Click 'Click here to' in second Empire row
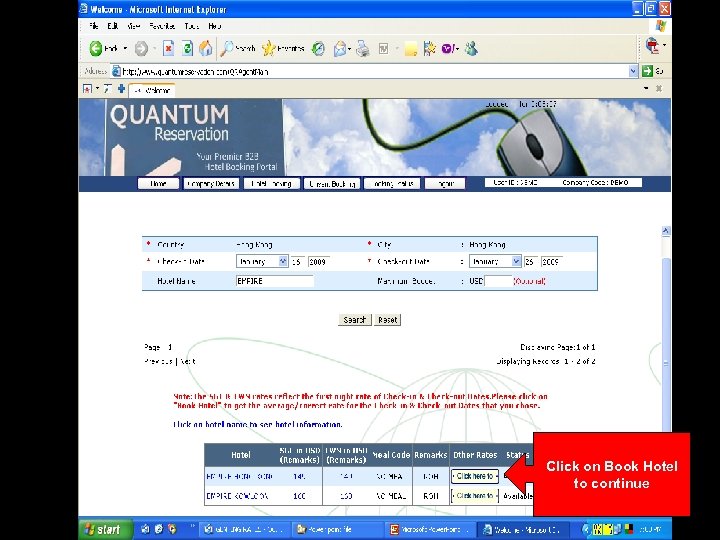720x540 pixels. coord(475,496)
